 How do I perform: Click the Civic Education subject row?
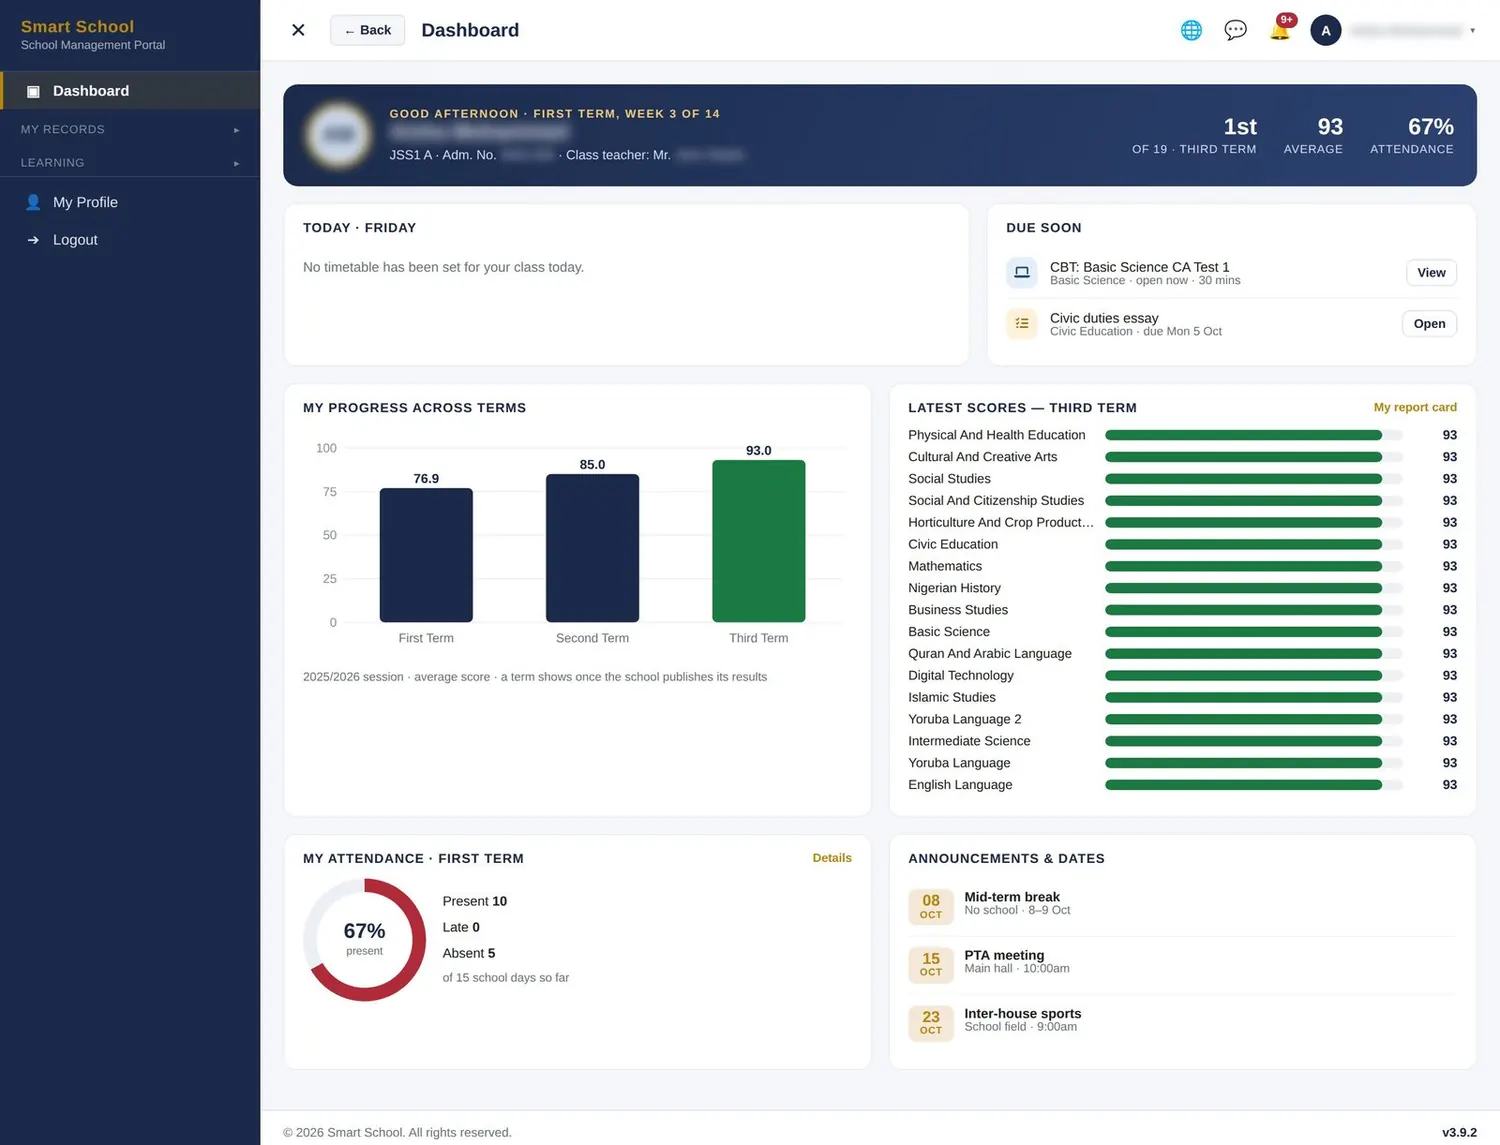[1182, 544]
